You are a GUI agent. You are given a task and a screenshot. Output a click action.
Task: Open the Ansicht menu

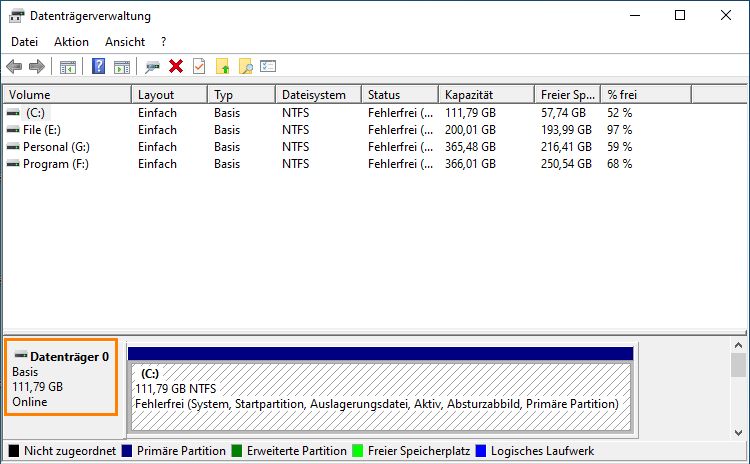tap(125, 42)
